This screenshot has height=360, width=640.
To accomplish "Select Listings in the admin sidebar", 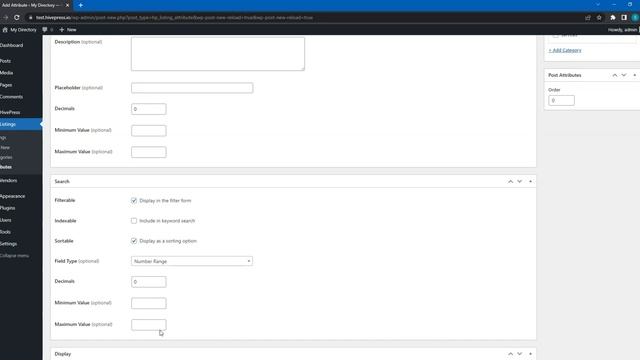I will pos(20,124).
